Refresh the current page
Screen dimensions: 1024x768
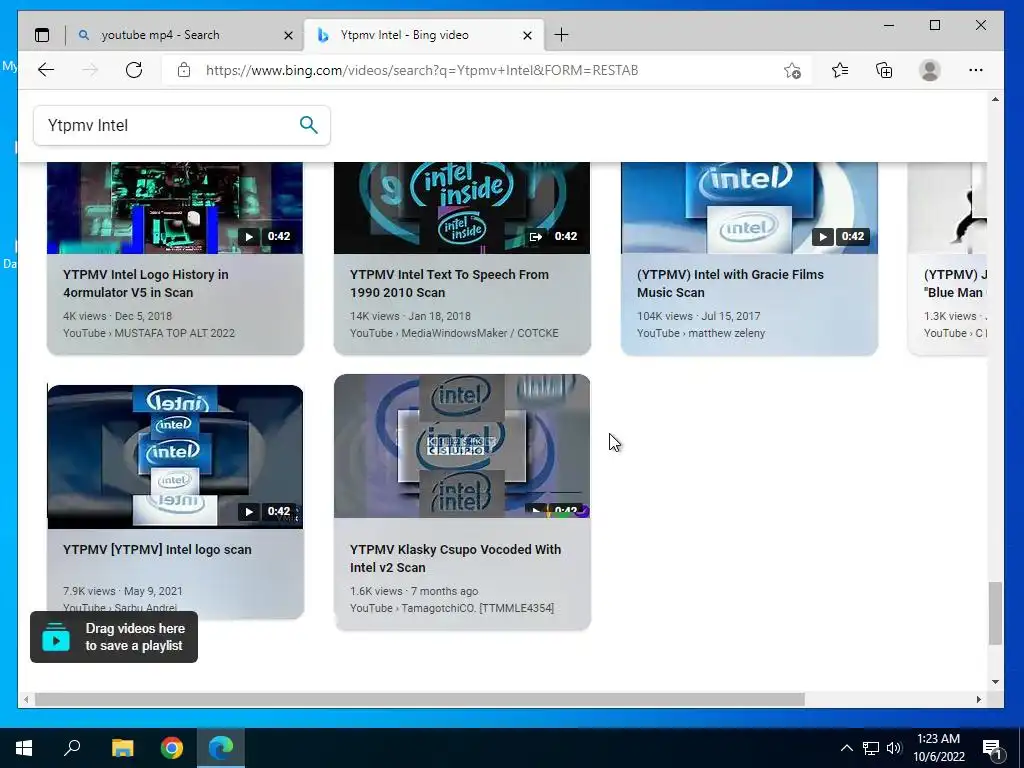pyautogui.click(x=134, y=70)
